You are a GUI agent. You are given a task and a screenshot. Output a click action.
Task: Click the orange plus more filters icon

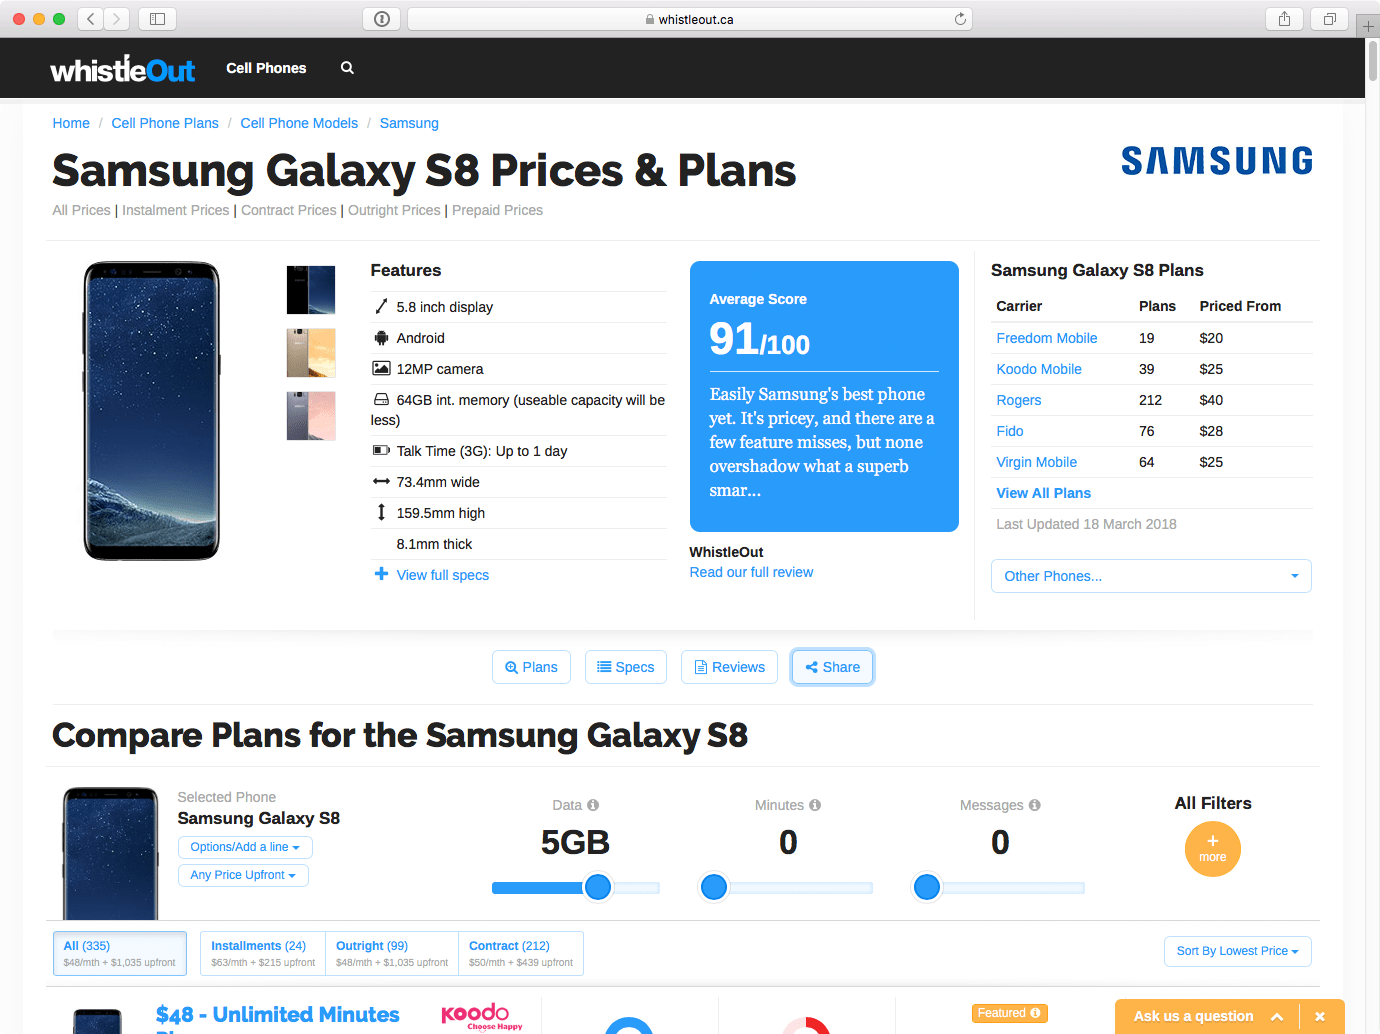tap(1212, 849)
